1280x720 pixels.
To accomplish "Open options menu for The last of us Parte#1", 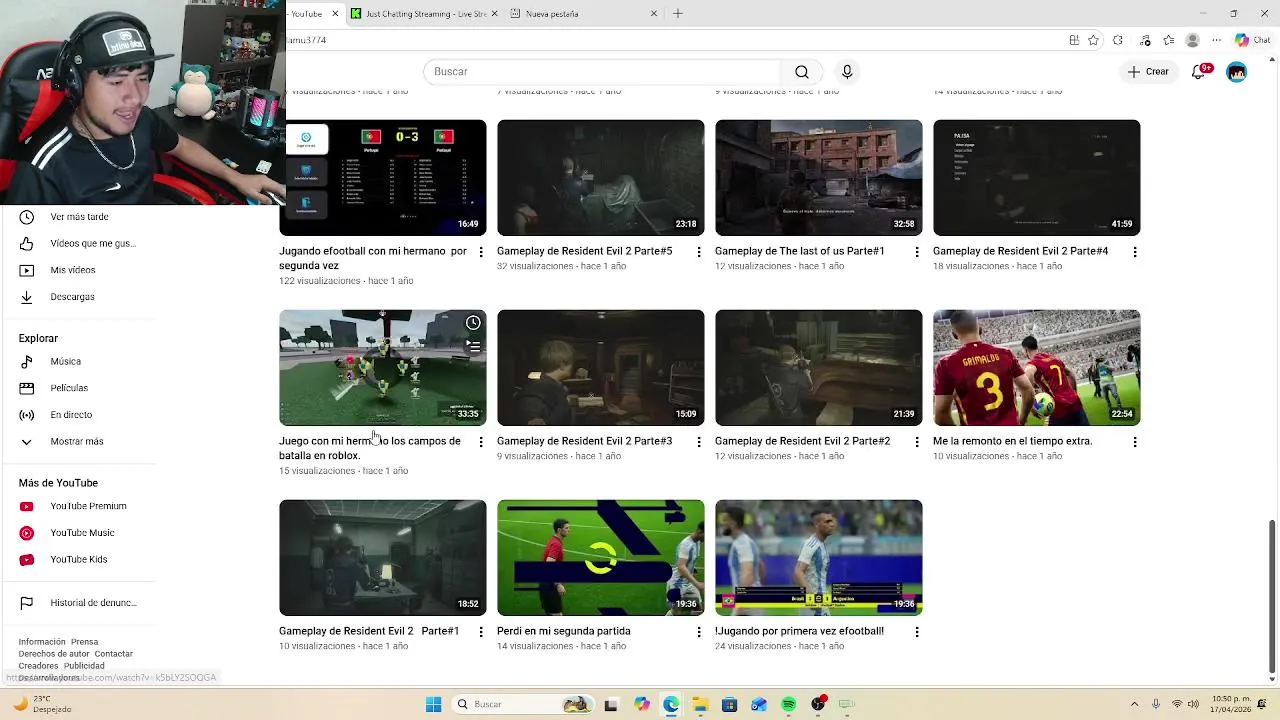I will [x=917, y=252].
